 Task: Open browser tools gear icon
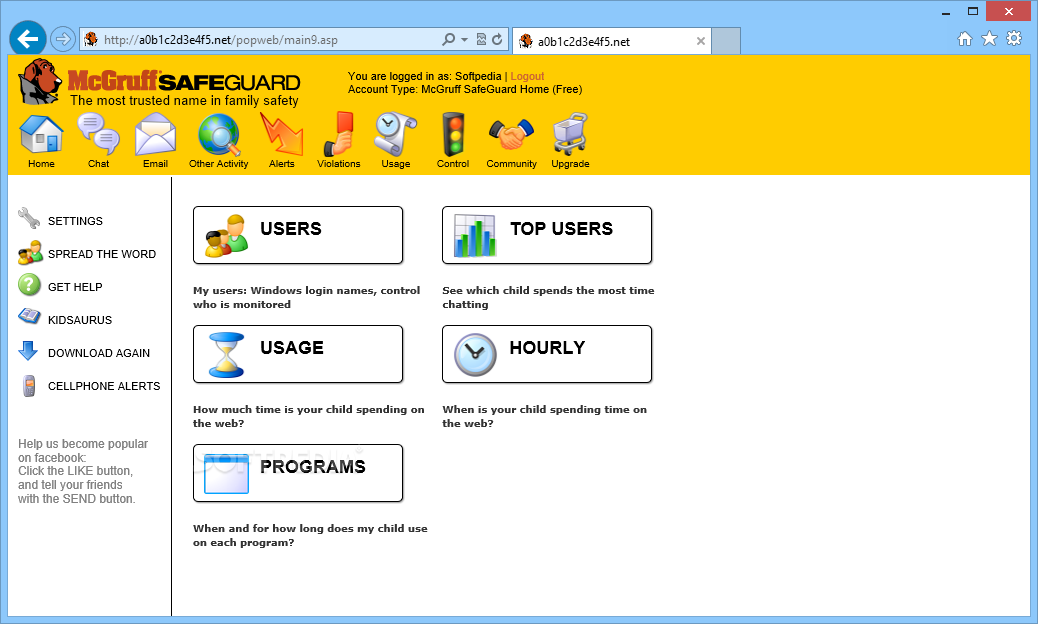point(1014,38)
